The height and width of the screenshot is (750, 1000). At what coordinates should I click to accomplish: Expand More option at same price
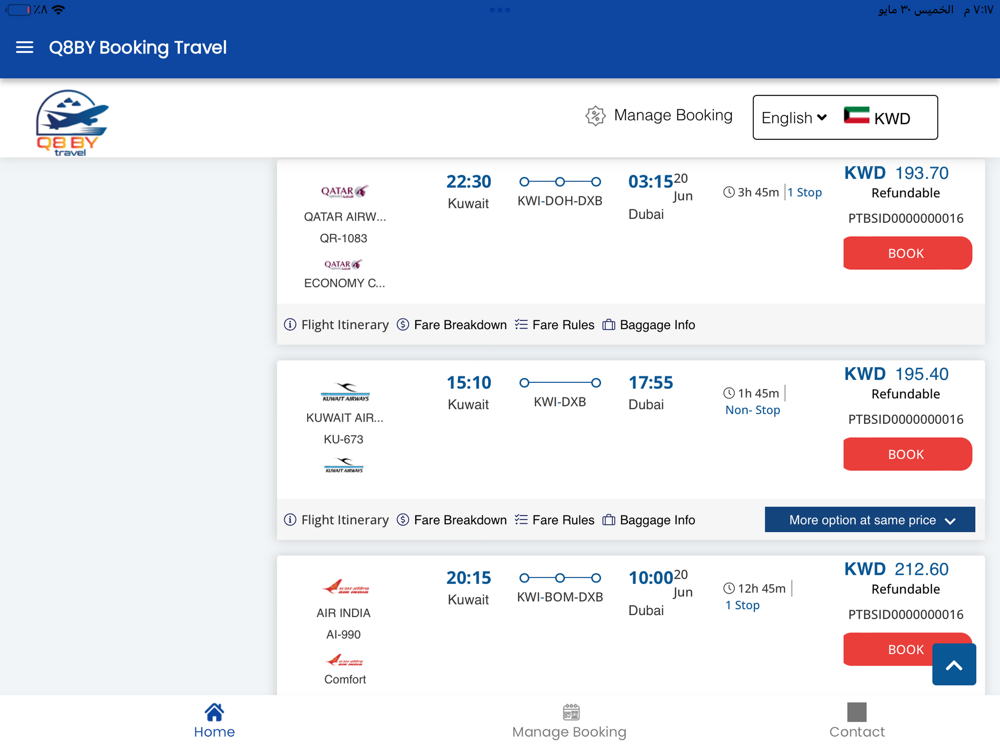870,520
